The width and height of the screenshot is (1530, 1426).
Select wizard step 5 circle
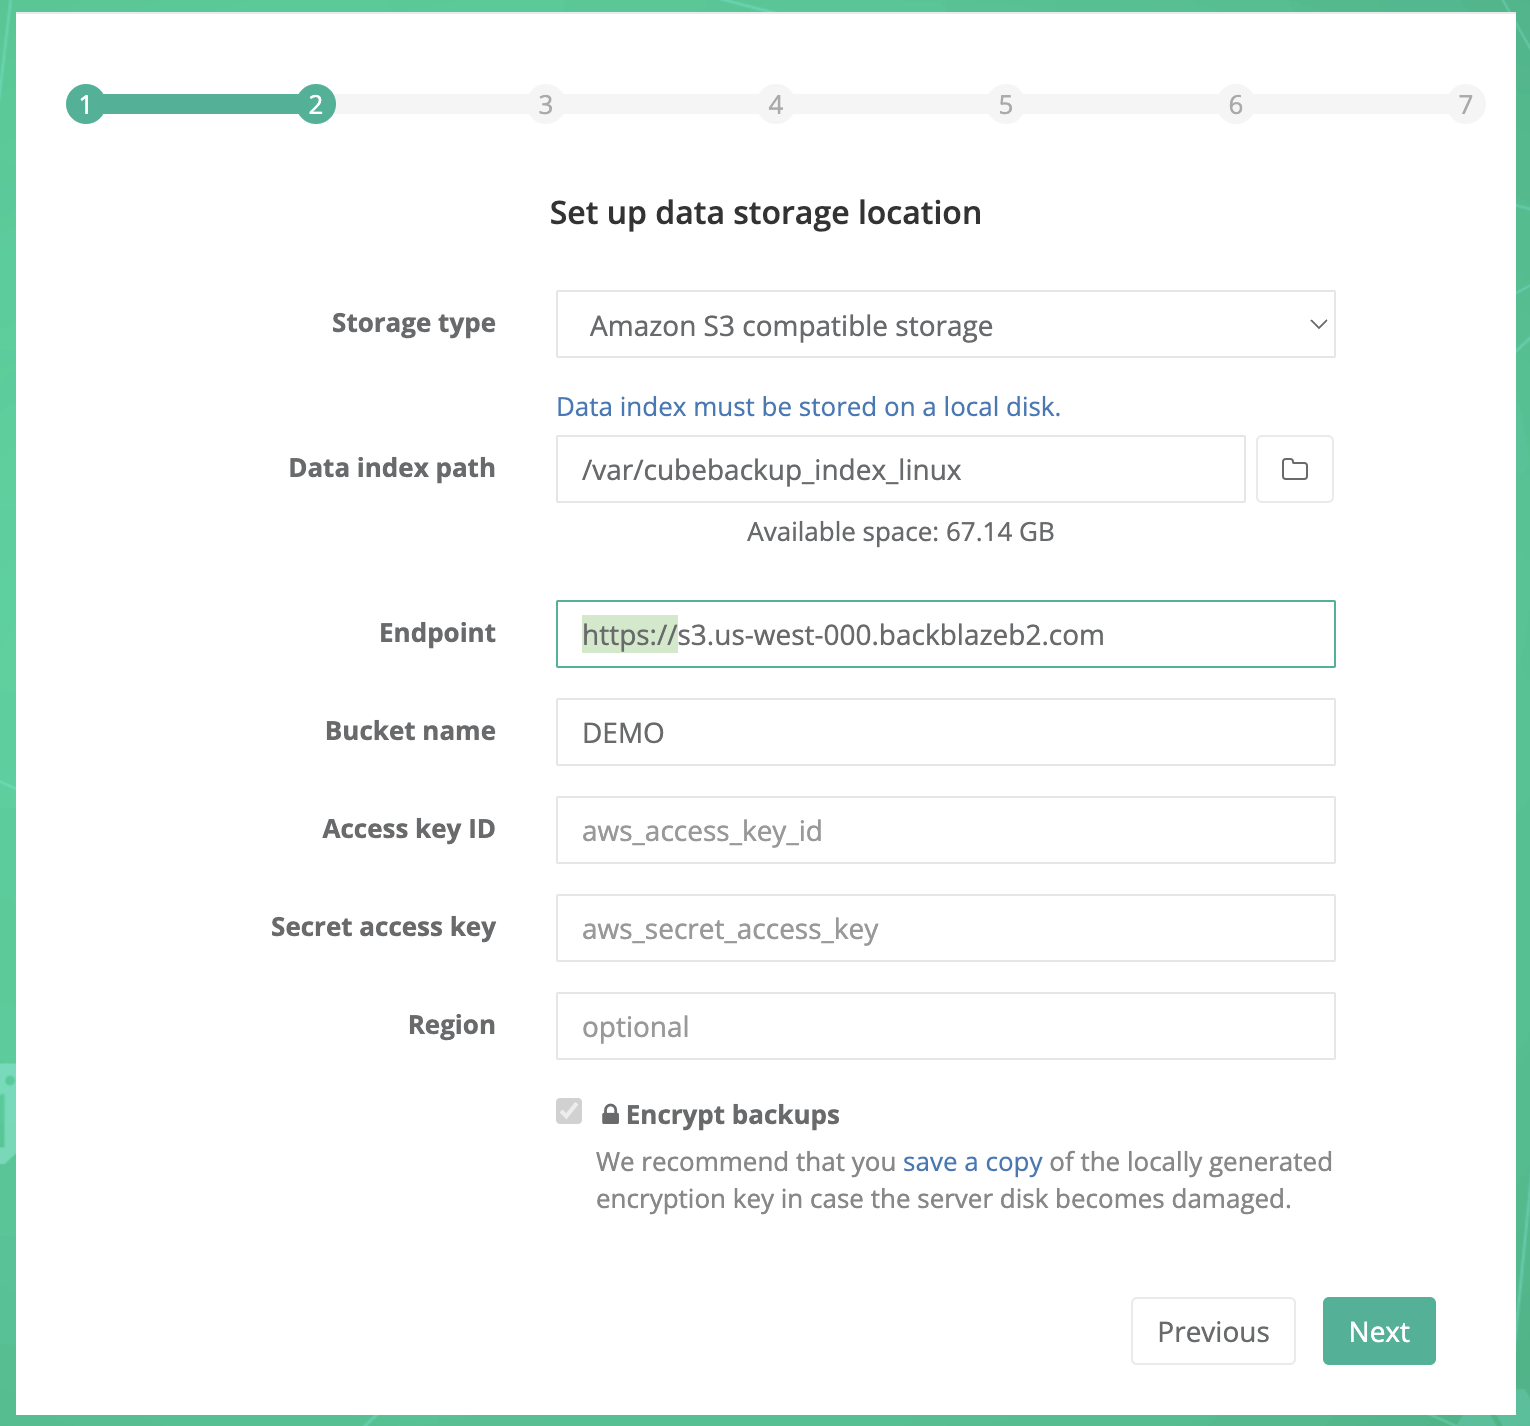point(1005,103)
